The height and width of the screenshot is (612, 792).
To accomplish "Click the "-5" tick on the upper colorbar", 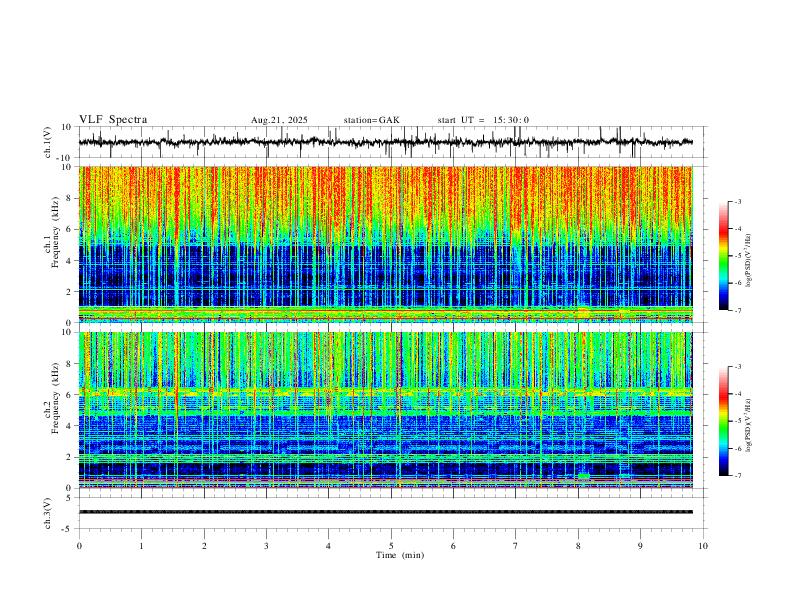I will pos(738,256).
